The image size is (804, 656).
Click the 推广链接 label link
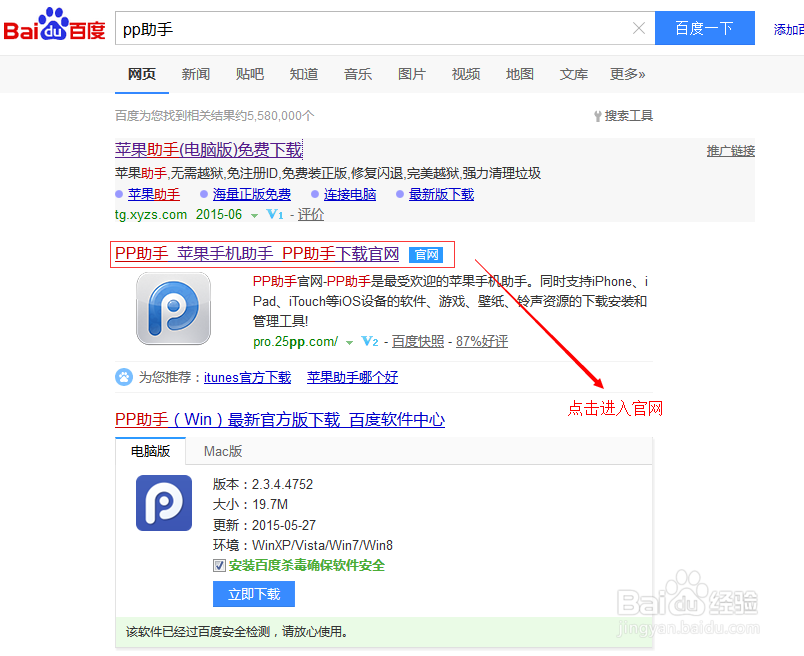[x=731, y=151]
